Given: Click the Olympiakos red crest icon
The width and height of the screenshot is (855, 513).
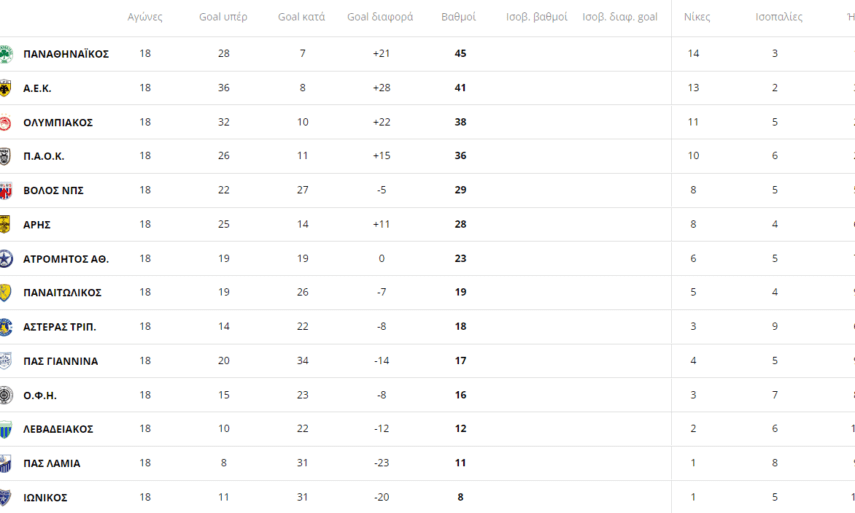Looking at the screenshot, I should click(6, 122).
